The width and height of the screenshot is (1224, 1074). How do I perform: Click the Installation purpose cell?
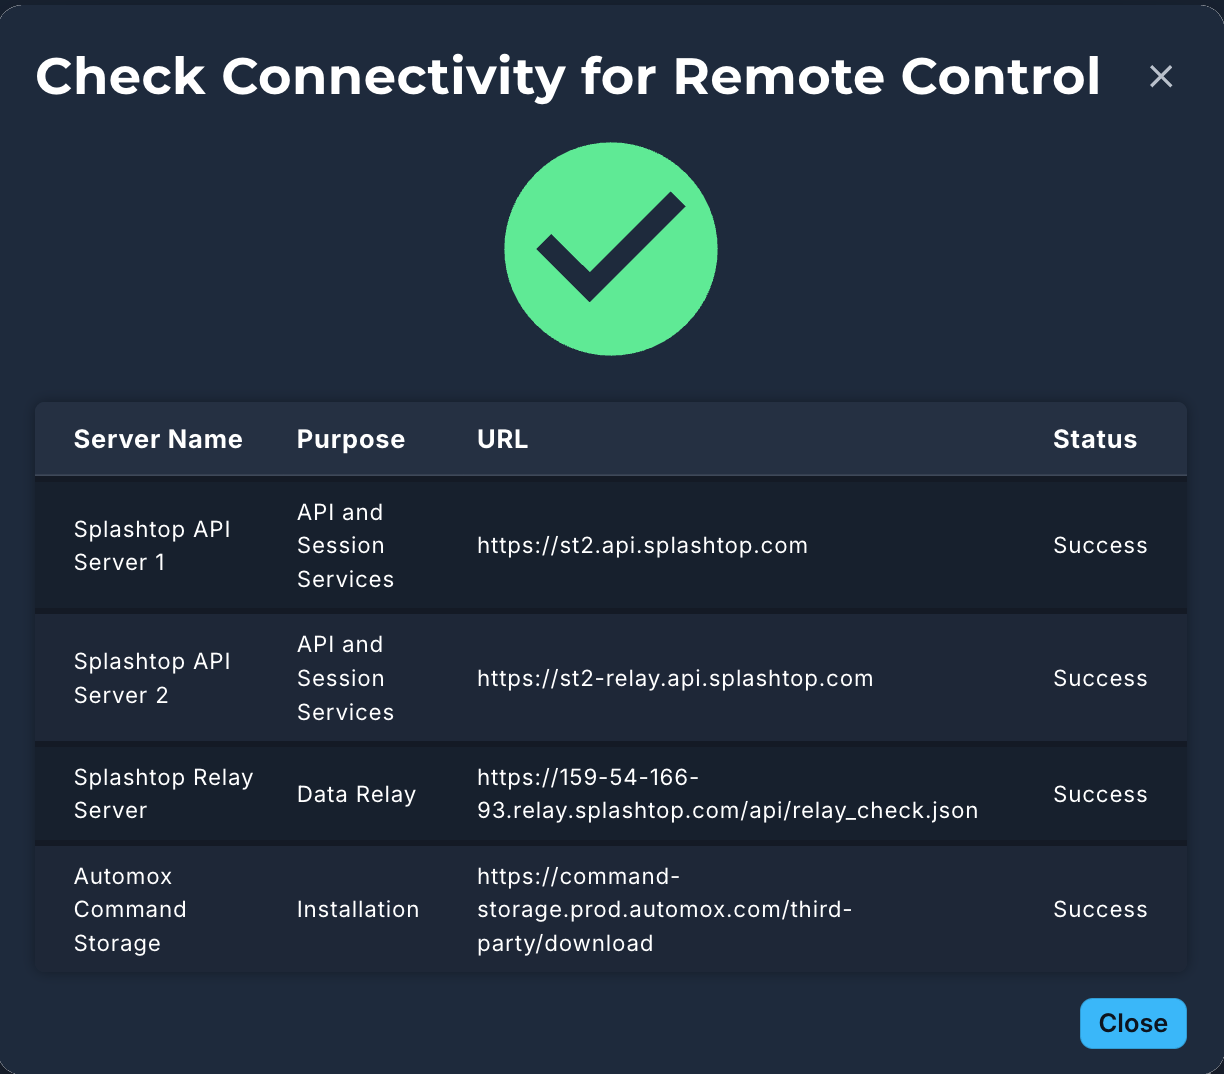coord(358,909)
